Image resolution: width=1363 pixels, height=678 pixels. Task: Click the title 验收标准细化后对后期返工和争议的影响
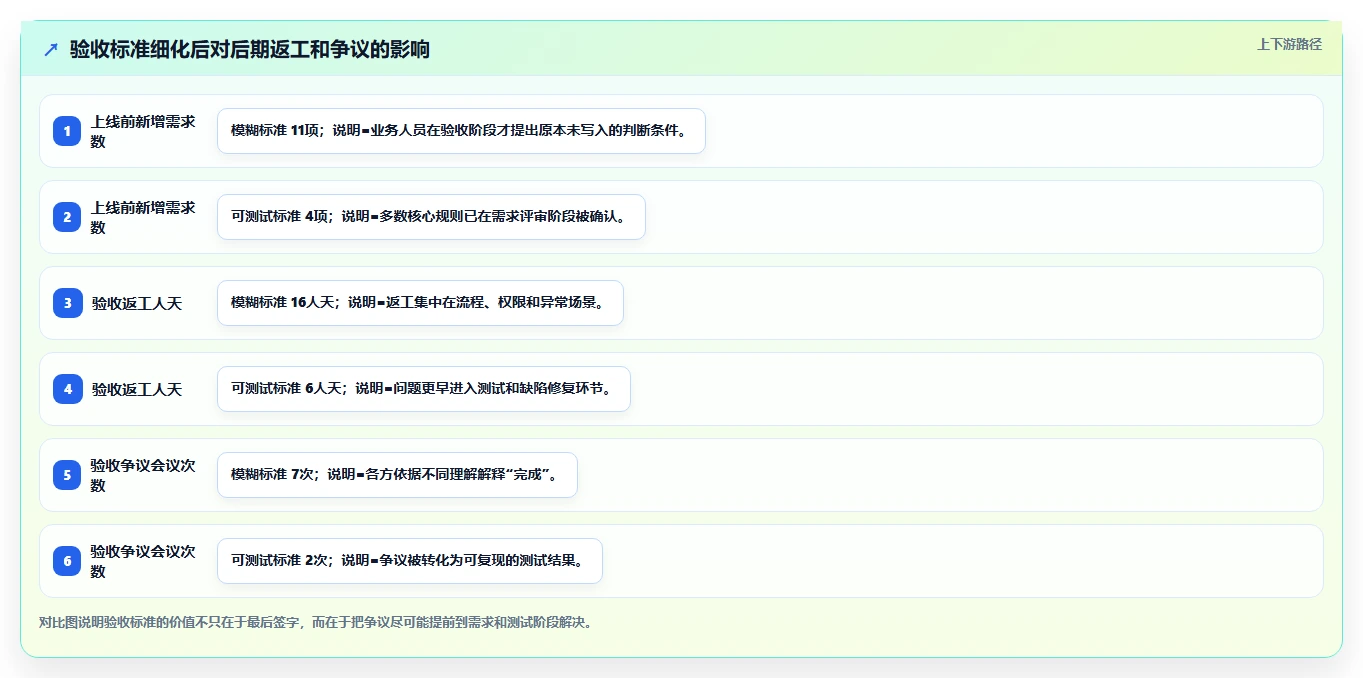point(250,49)
